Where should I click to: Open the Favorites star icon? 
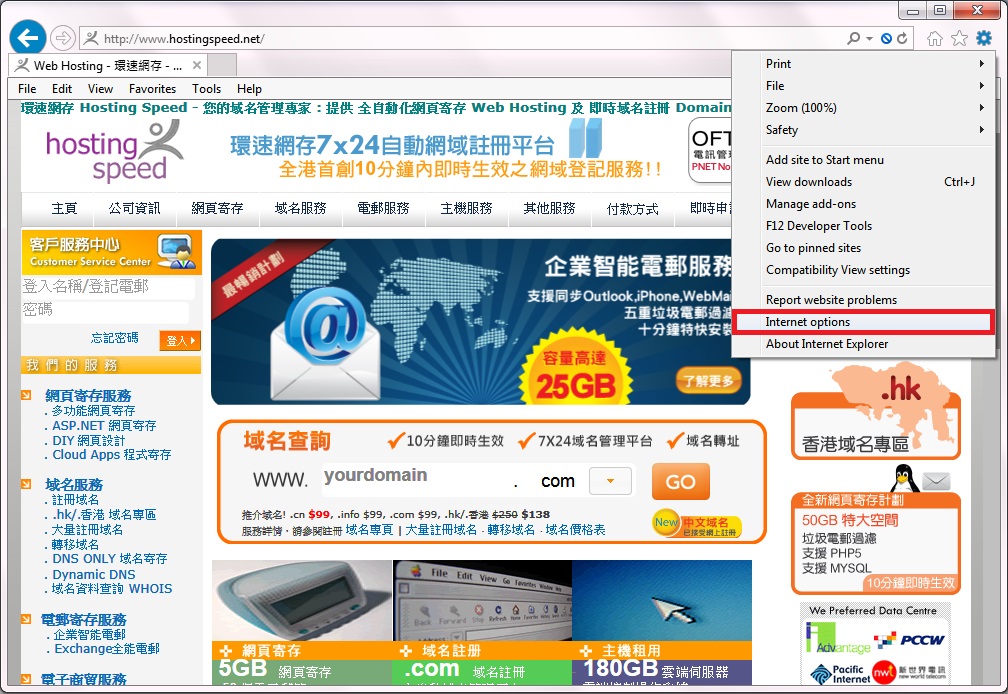[x=959, y=39]
